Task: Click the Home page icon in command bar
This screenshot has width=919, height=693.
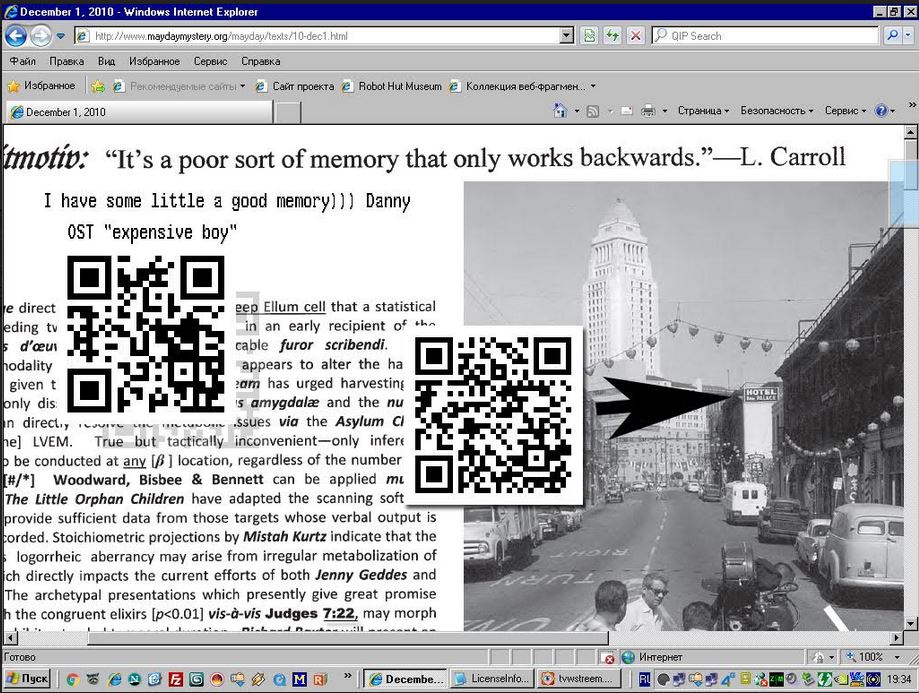Action: [x=560, y=110]
